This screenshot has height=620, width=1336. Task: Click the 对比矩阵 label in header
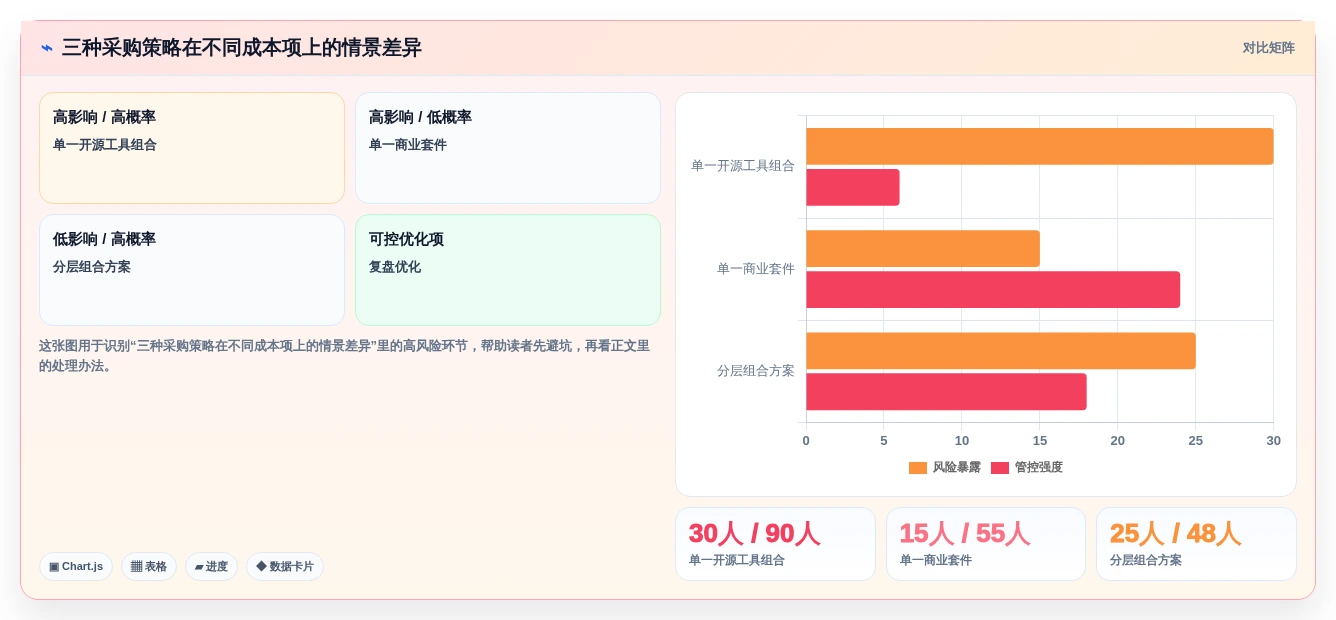[1268, 48]
